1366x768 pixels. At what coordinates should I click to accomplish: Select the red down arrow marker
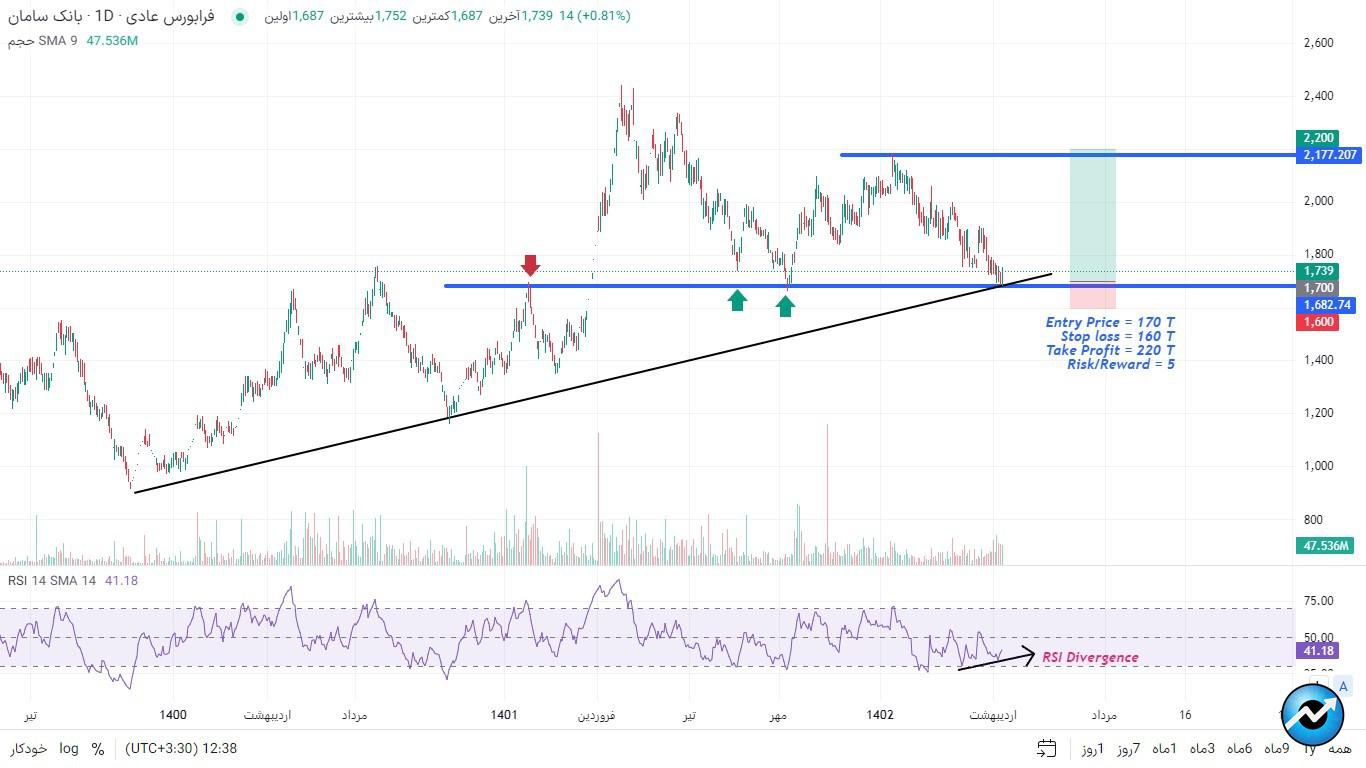tap(530, 265)
